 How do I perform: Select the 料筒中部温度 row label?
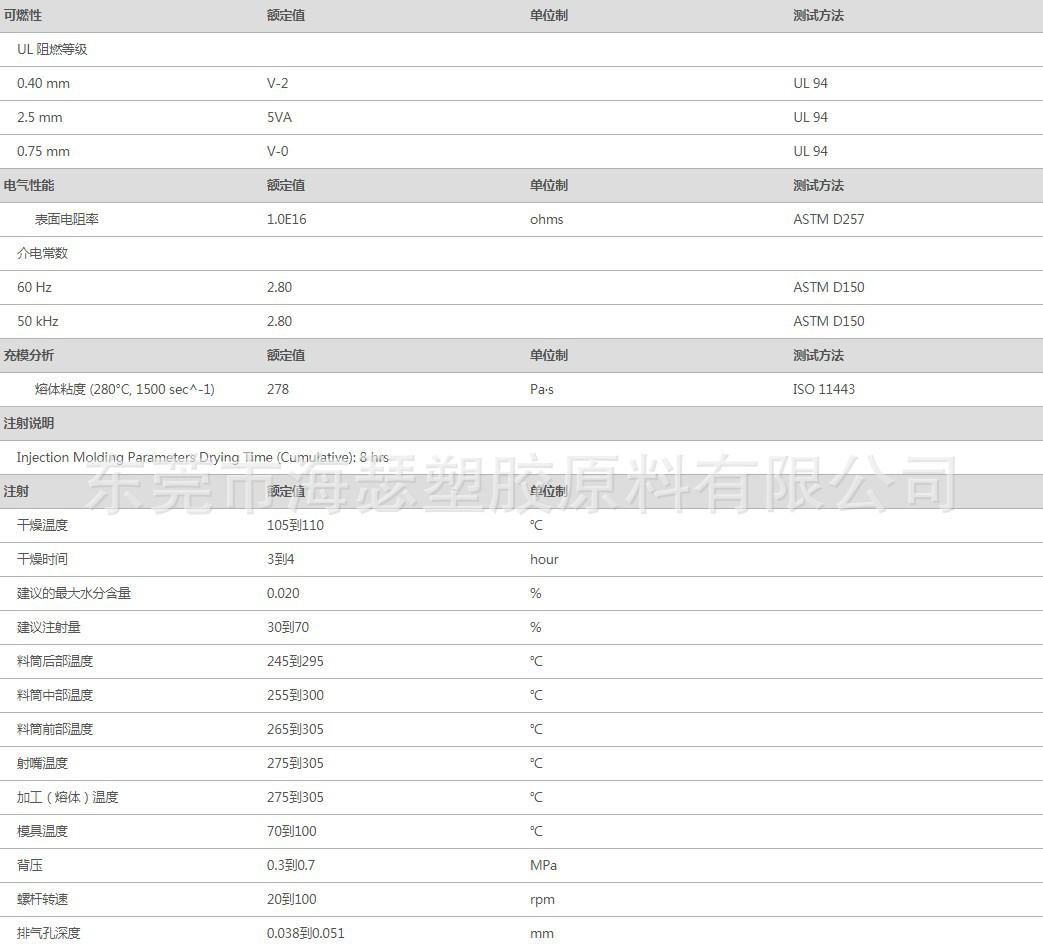55,696
